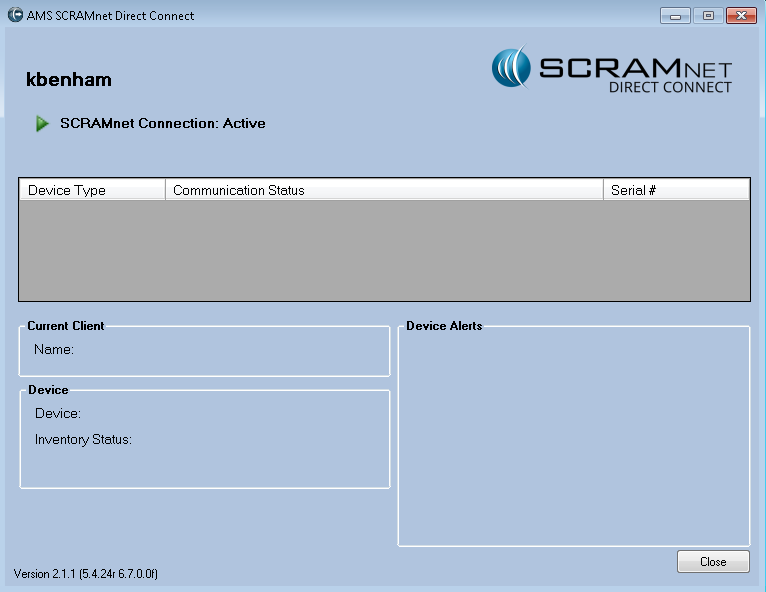
Task: Minimize the AMS SCRAMnet Direct Connect window
Action: [x=676, y=16]
